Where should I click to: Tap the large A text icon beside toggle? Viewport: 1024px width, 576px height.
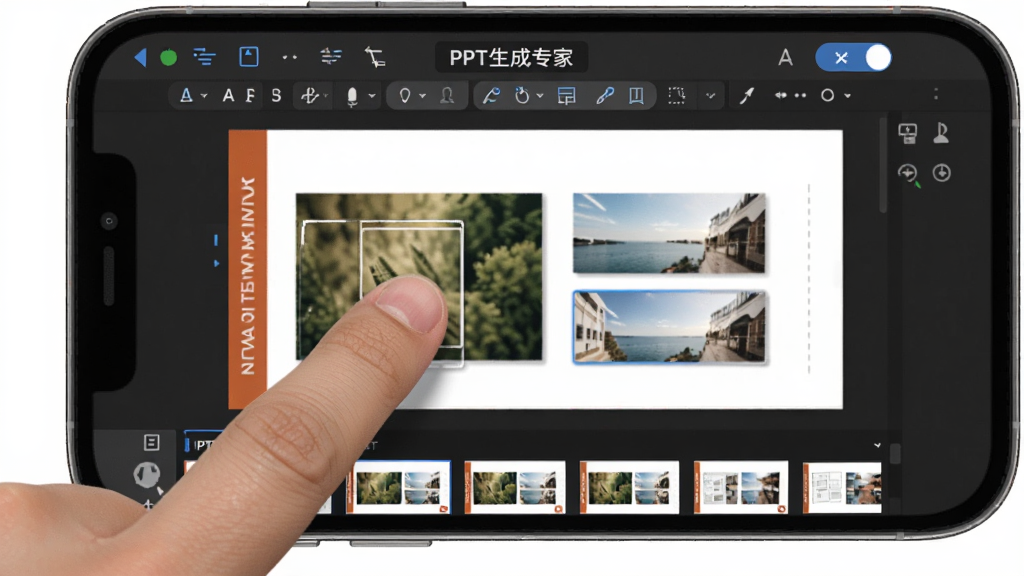click(x=786, y=57)
